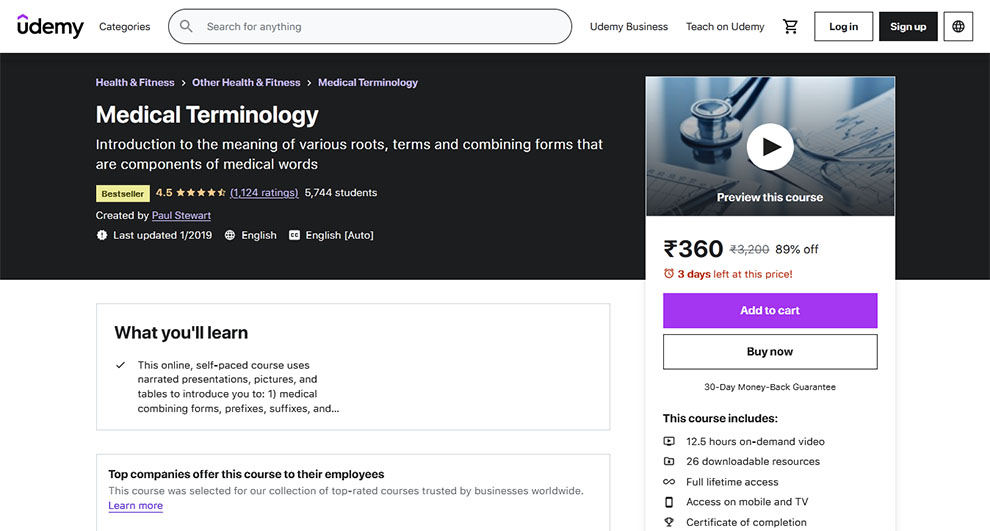
Task: Open the 1,124 ratings link
Action: point(264,193)
